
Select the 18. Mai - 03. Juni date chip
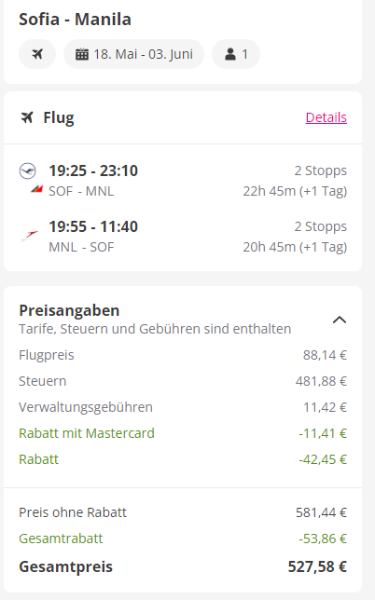click(134, 54)
